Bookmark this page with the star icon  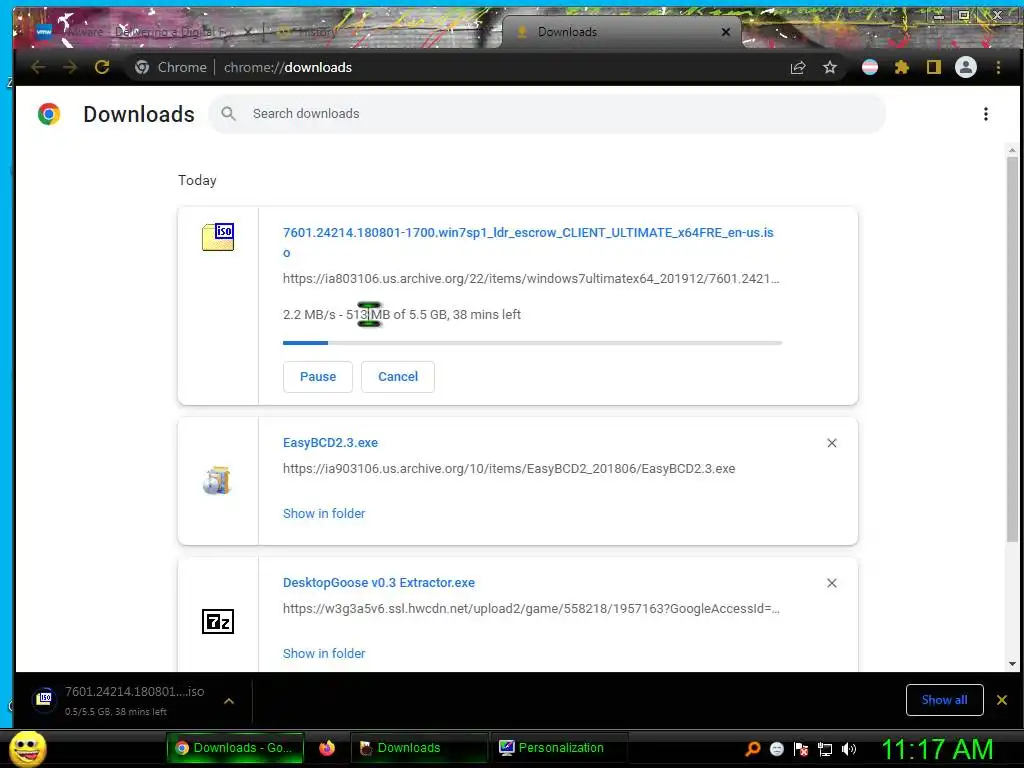(x=829, y=67)
